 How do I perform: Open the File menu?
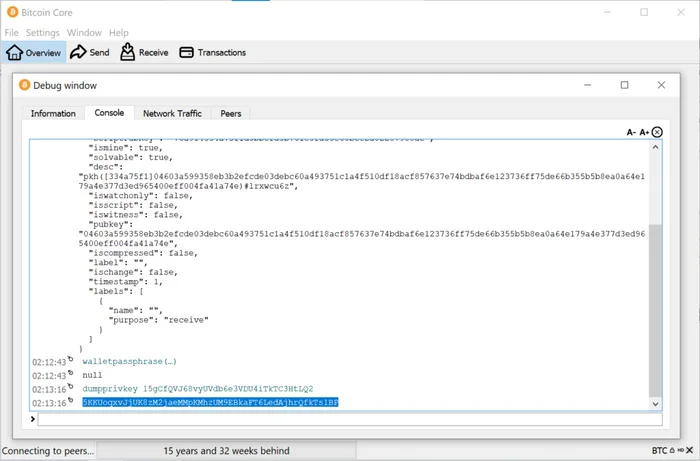click(12, 33)
